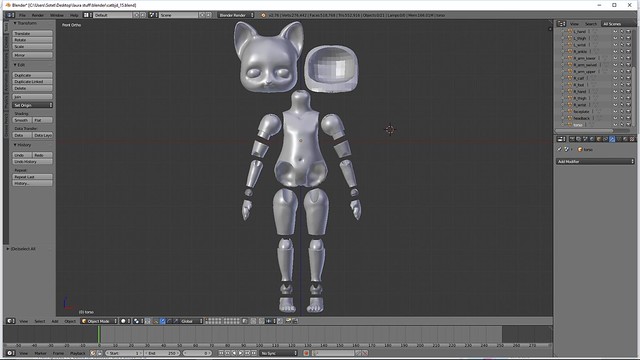Open the 3D viewport View menu
This screenshot has width=640, height=360.
pyautogui.click(x=24, y=321)
